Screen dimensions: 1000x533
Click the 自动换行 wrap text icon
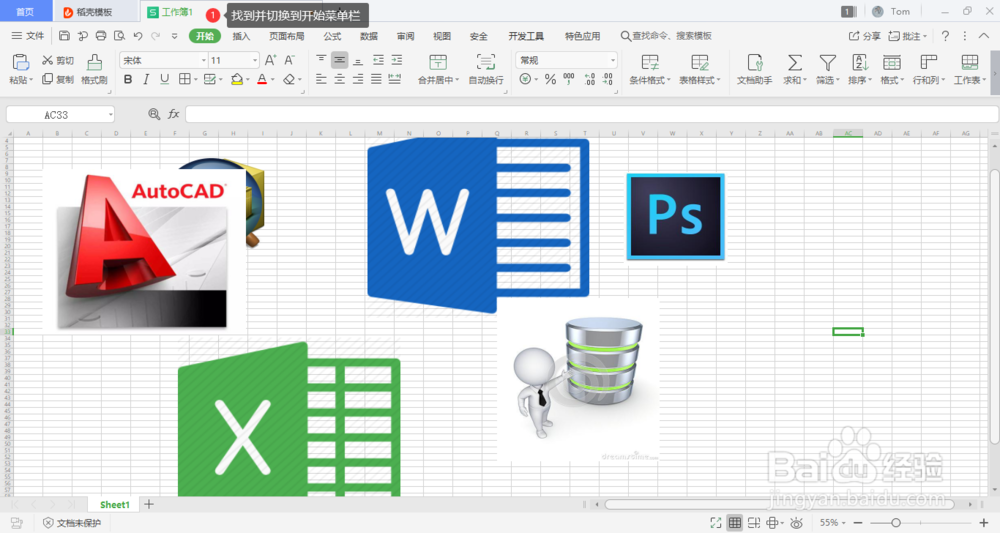tap(486, 62)
